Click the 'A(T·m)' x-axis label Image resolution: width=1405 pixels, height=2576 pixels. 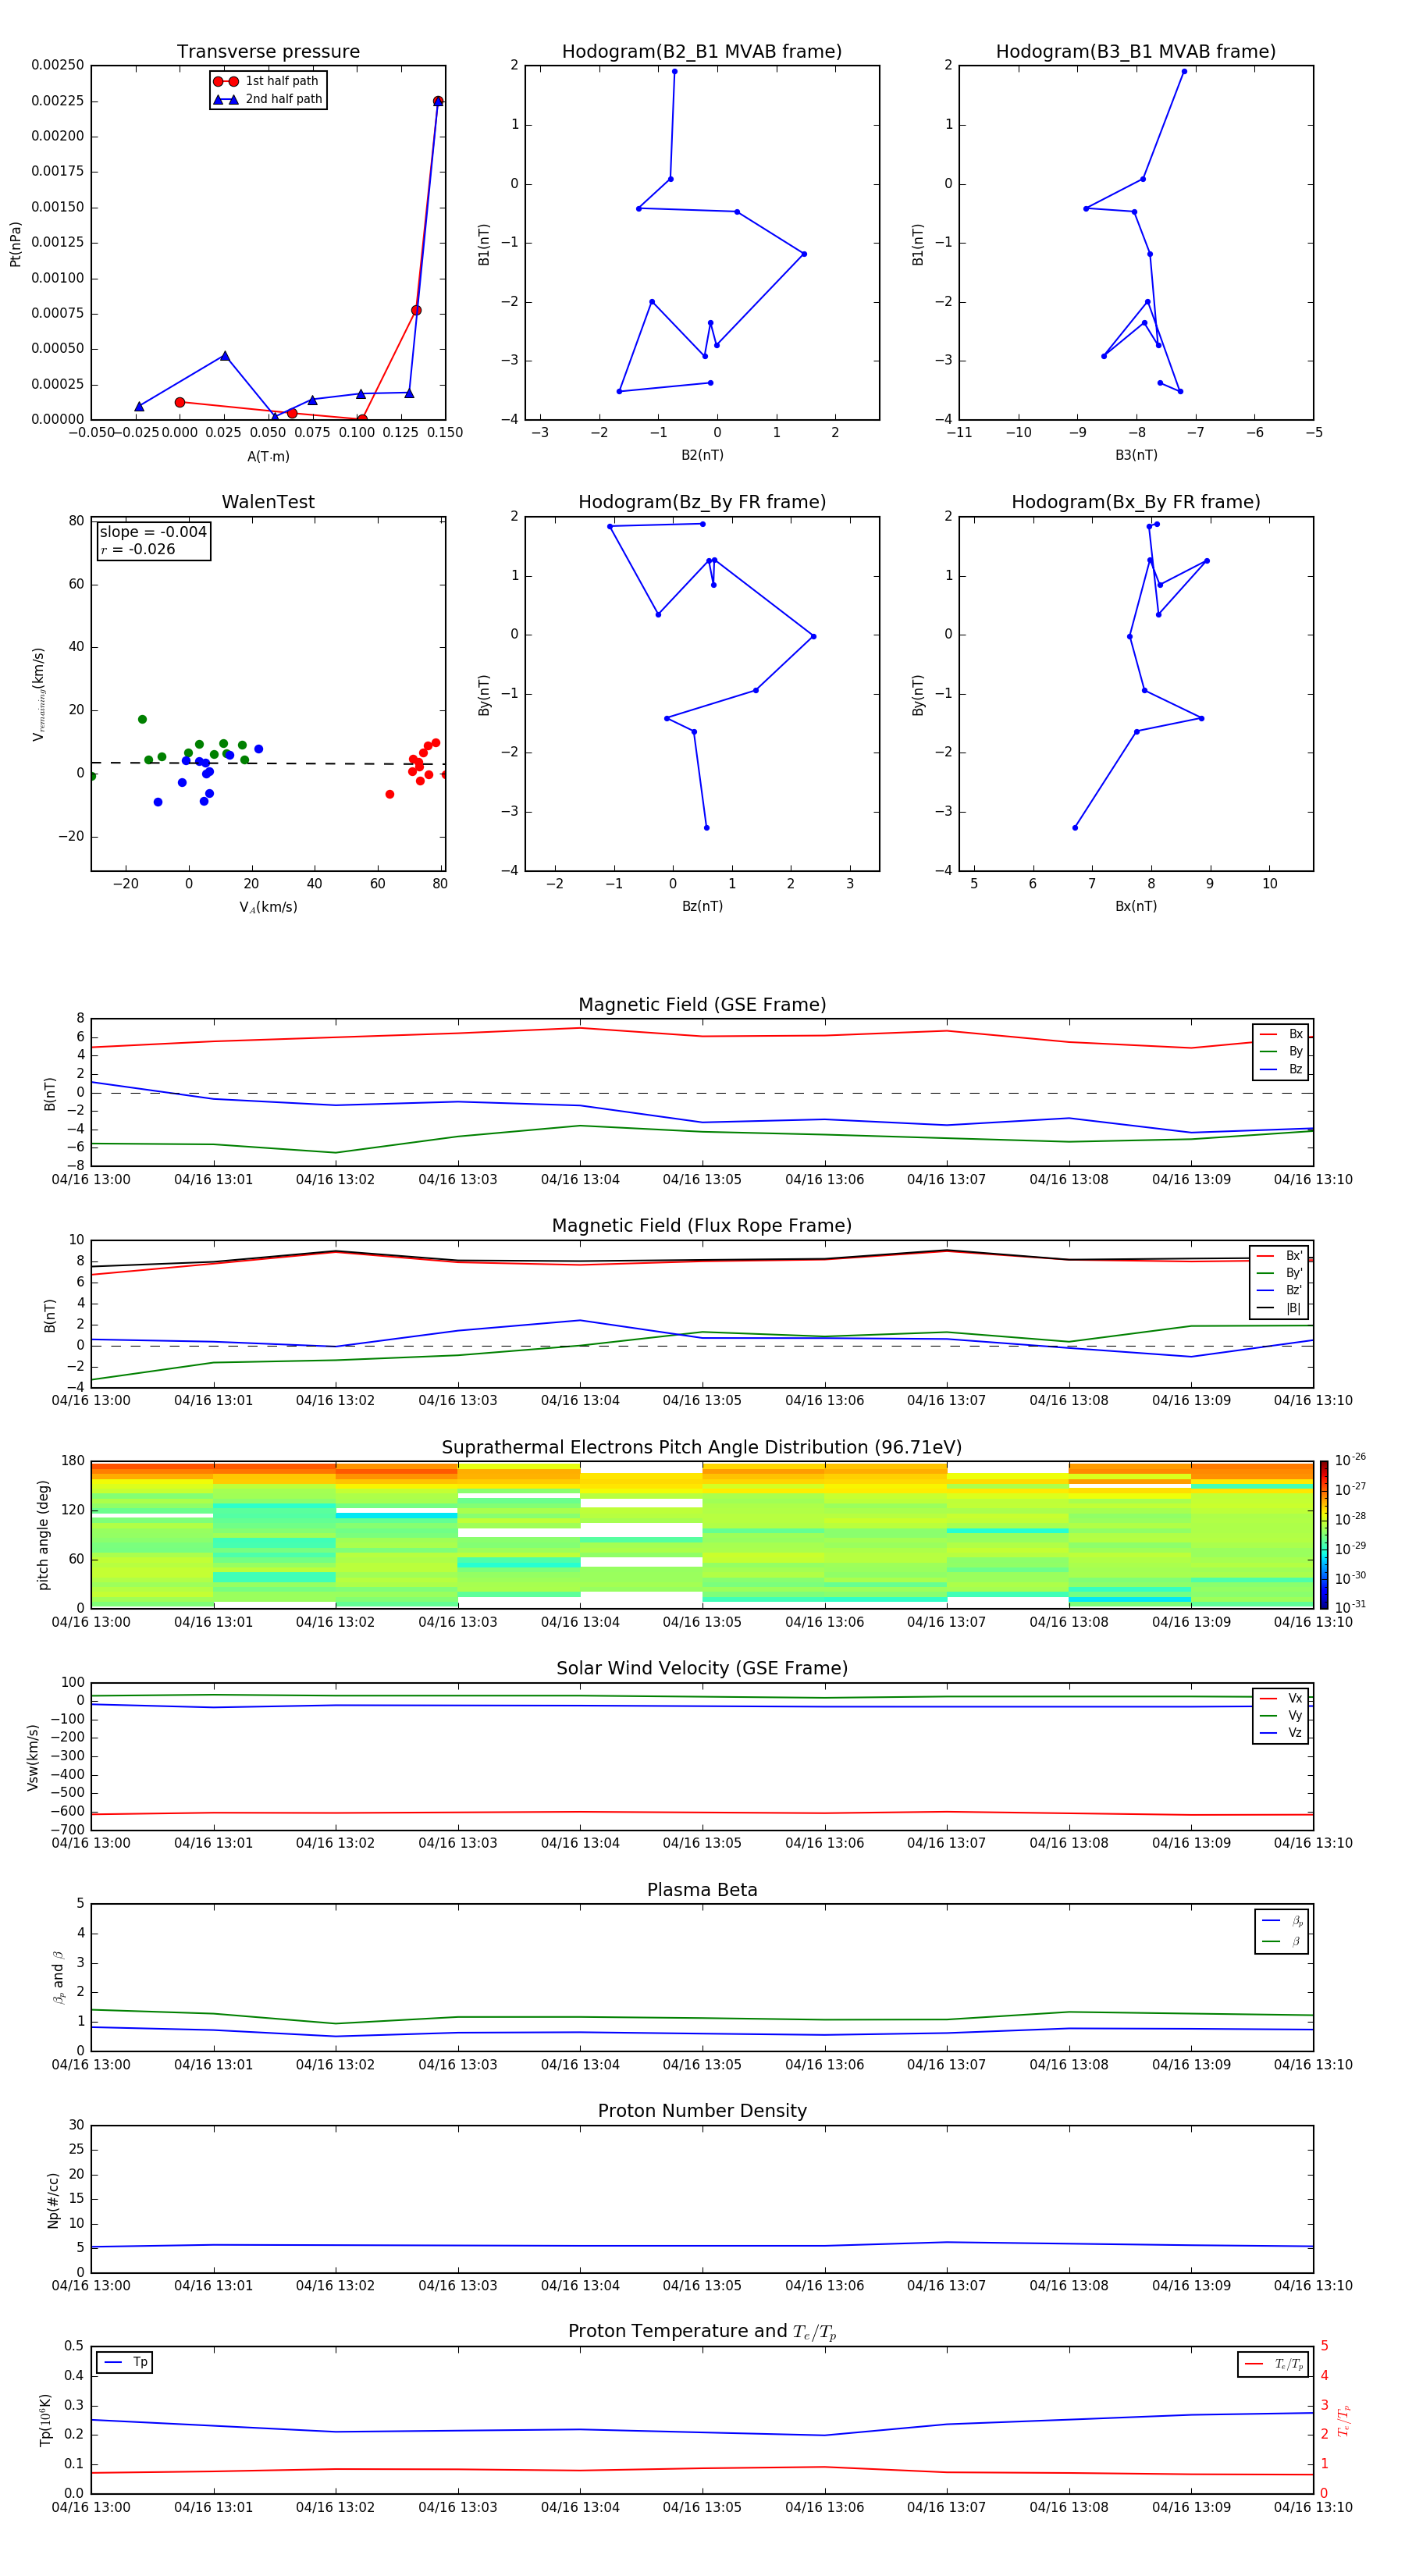tap(268, 456)
